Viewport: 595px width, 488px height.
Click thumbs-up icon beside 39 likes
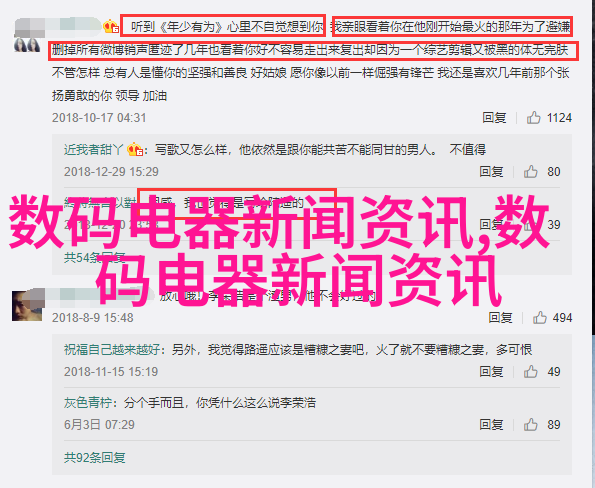coord(530,225)
